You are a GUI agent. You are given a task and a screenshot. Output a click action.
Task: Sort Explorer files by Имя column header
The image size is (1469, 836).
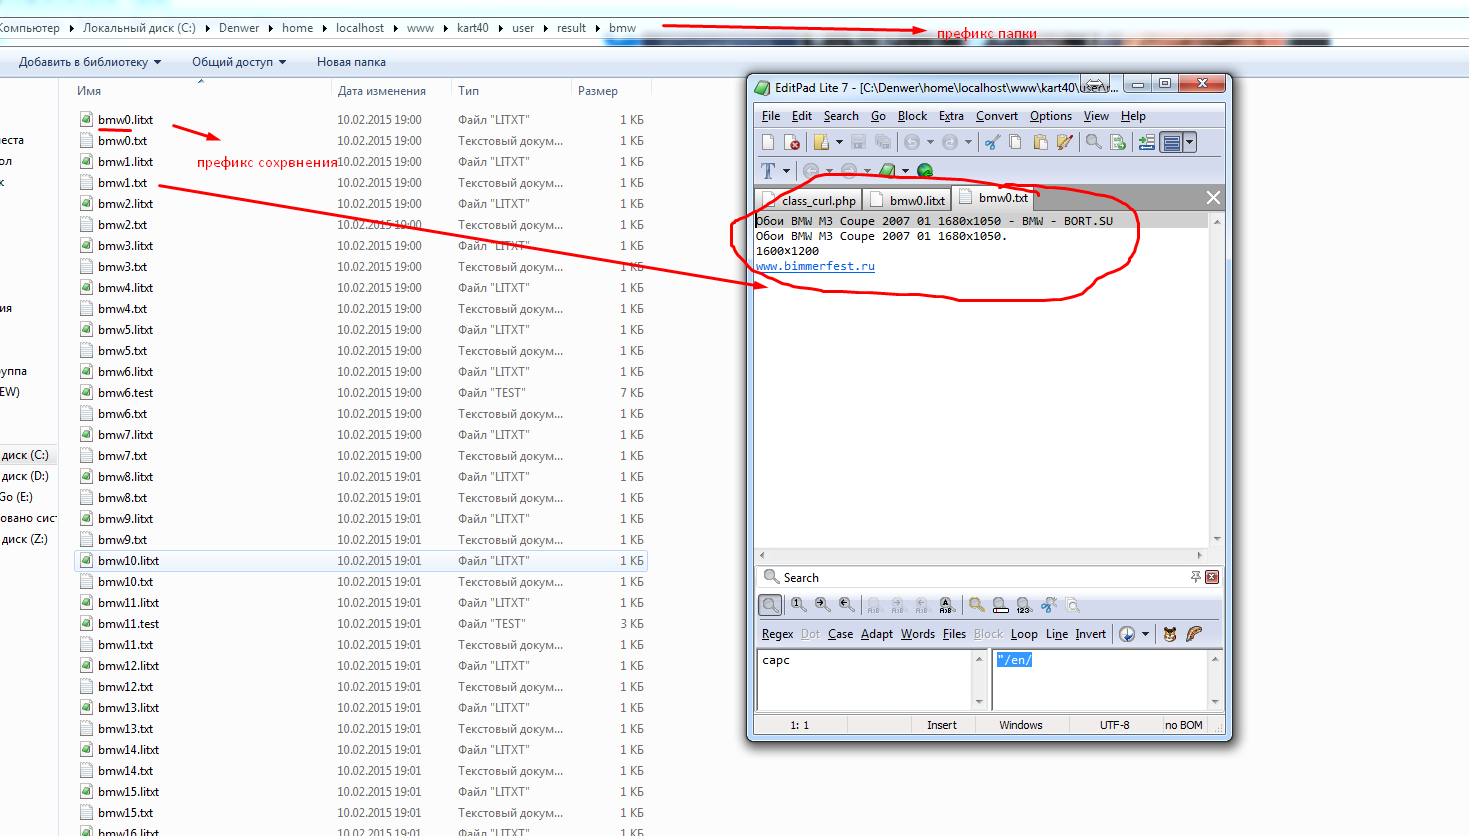click(x=89, y=91)
